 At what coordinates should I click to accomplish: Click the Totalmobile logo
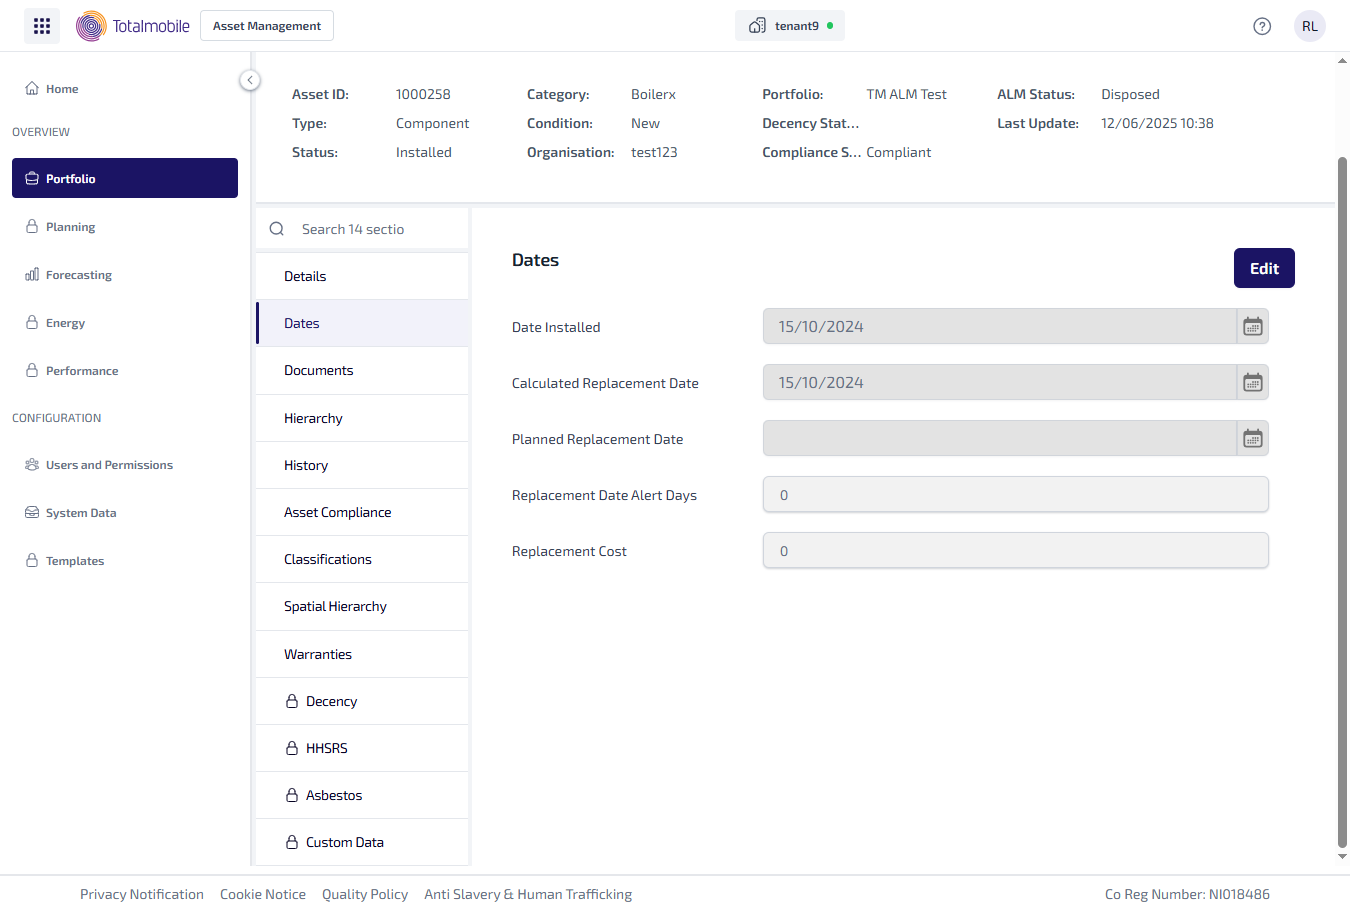coord(133,26)
